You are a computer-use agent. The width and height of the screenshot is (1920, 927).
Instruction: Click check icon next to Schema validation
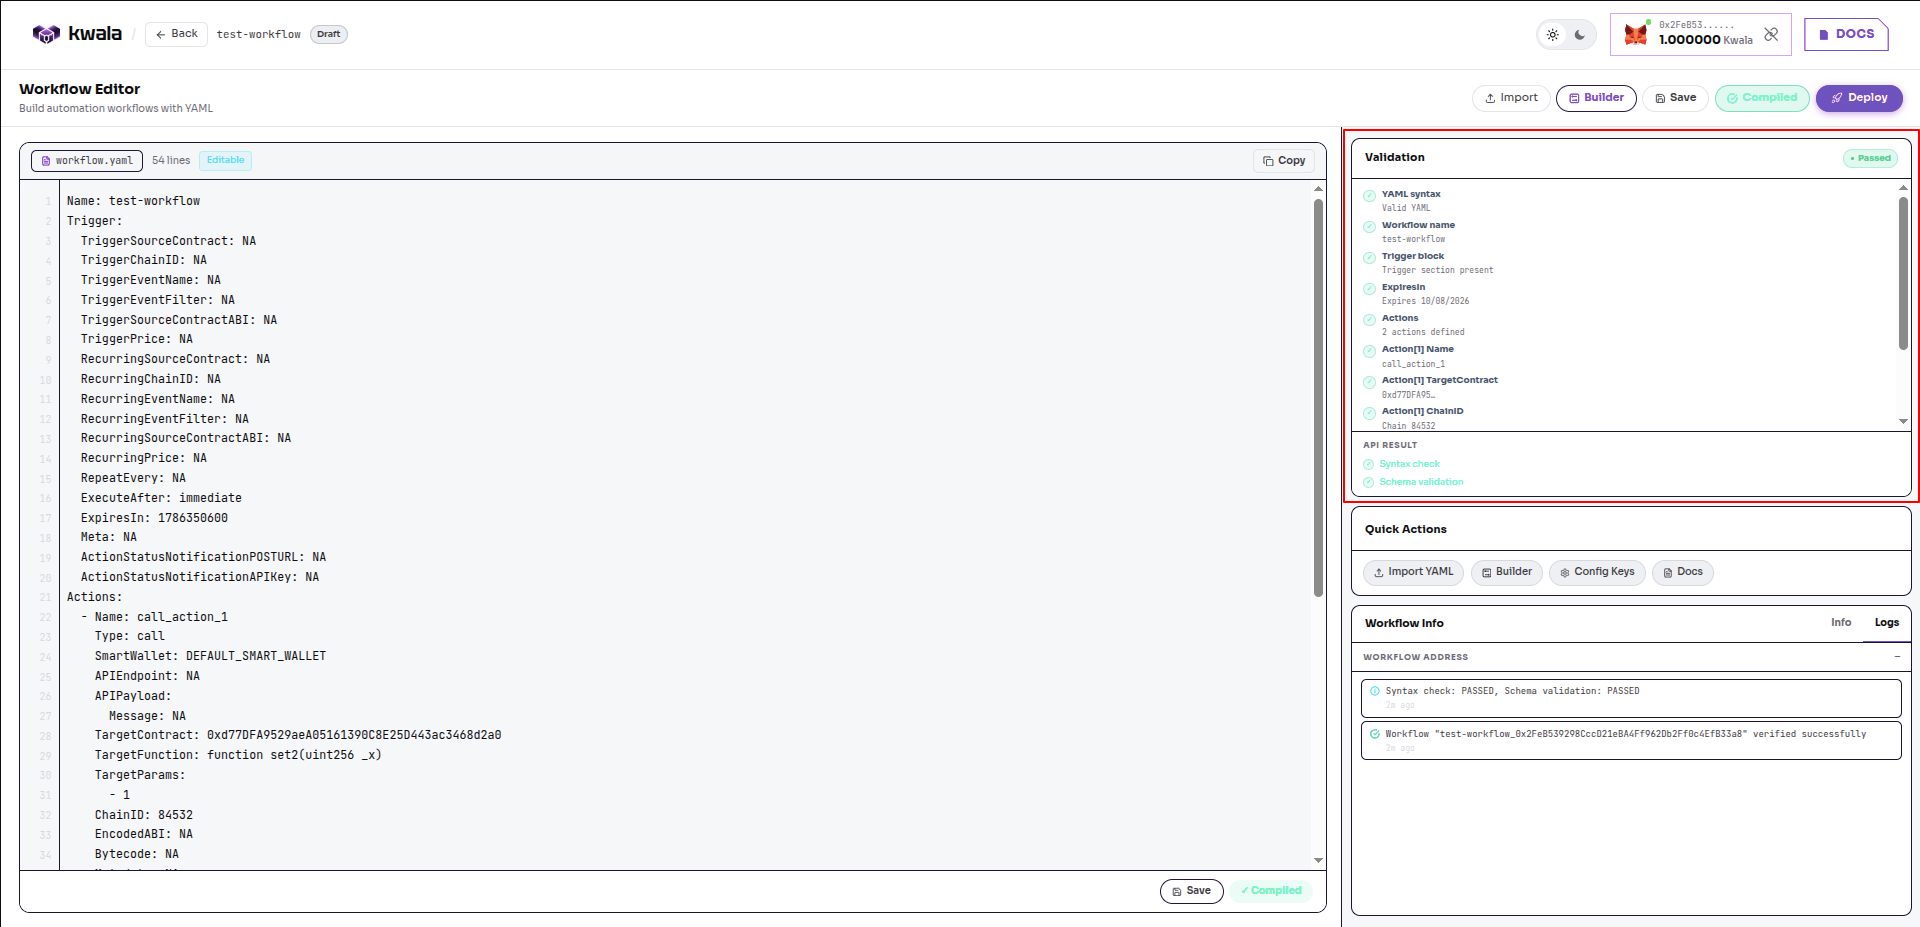click(1369, 482)
